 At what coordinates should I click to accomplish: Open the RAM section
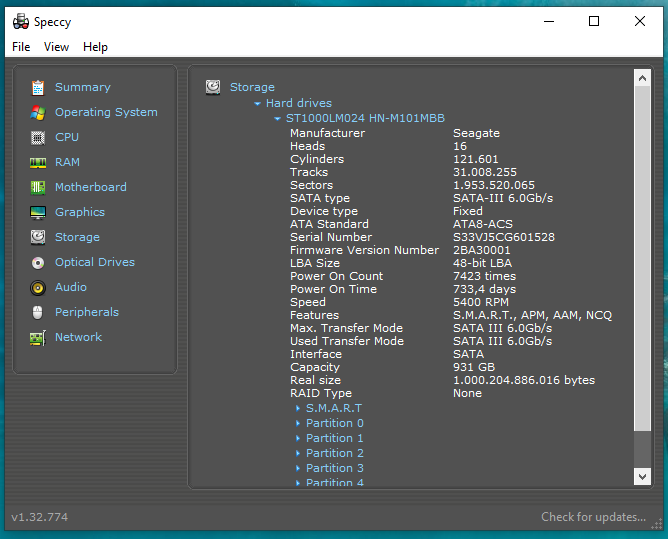(67, 162)
